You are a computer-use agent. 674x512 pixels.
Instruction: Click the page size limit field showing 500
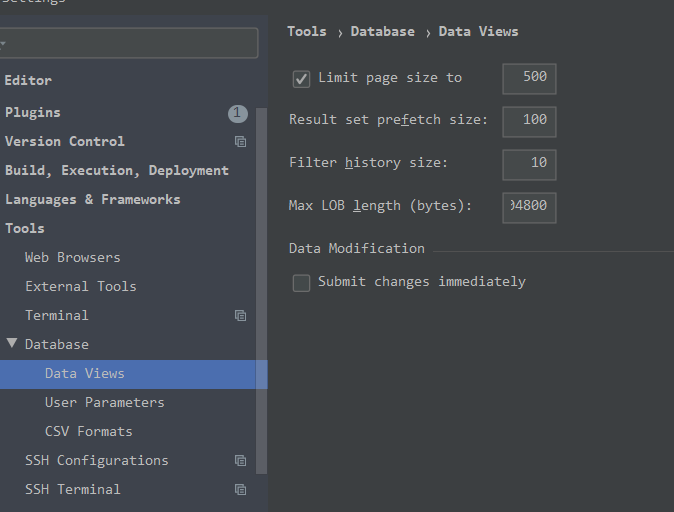529,79
